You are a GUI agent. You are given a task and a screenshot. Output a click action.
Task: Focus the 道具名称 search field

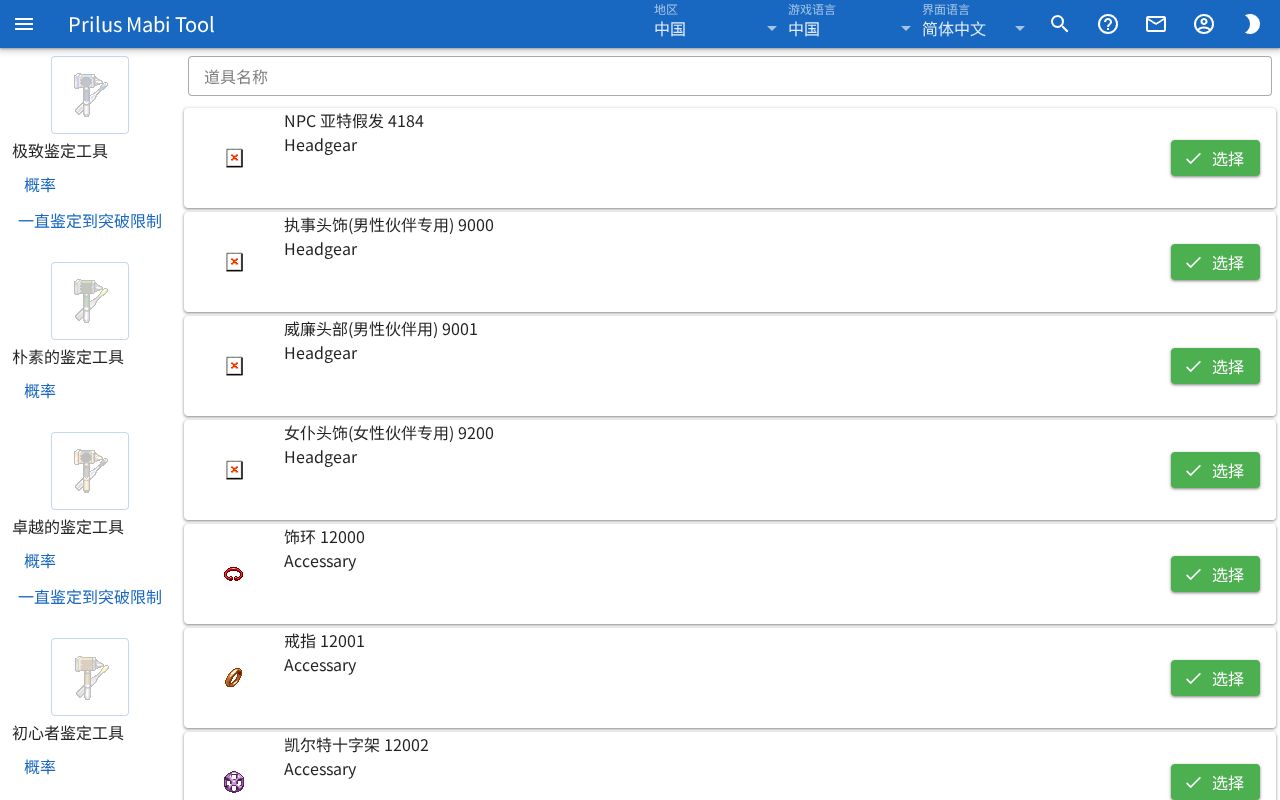(730, 76)
